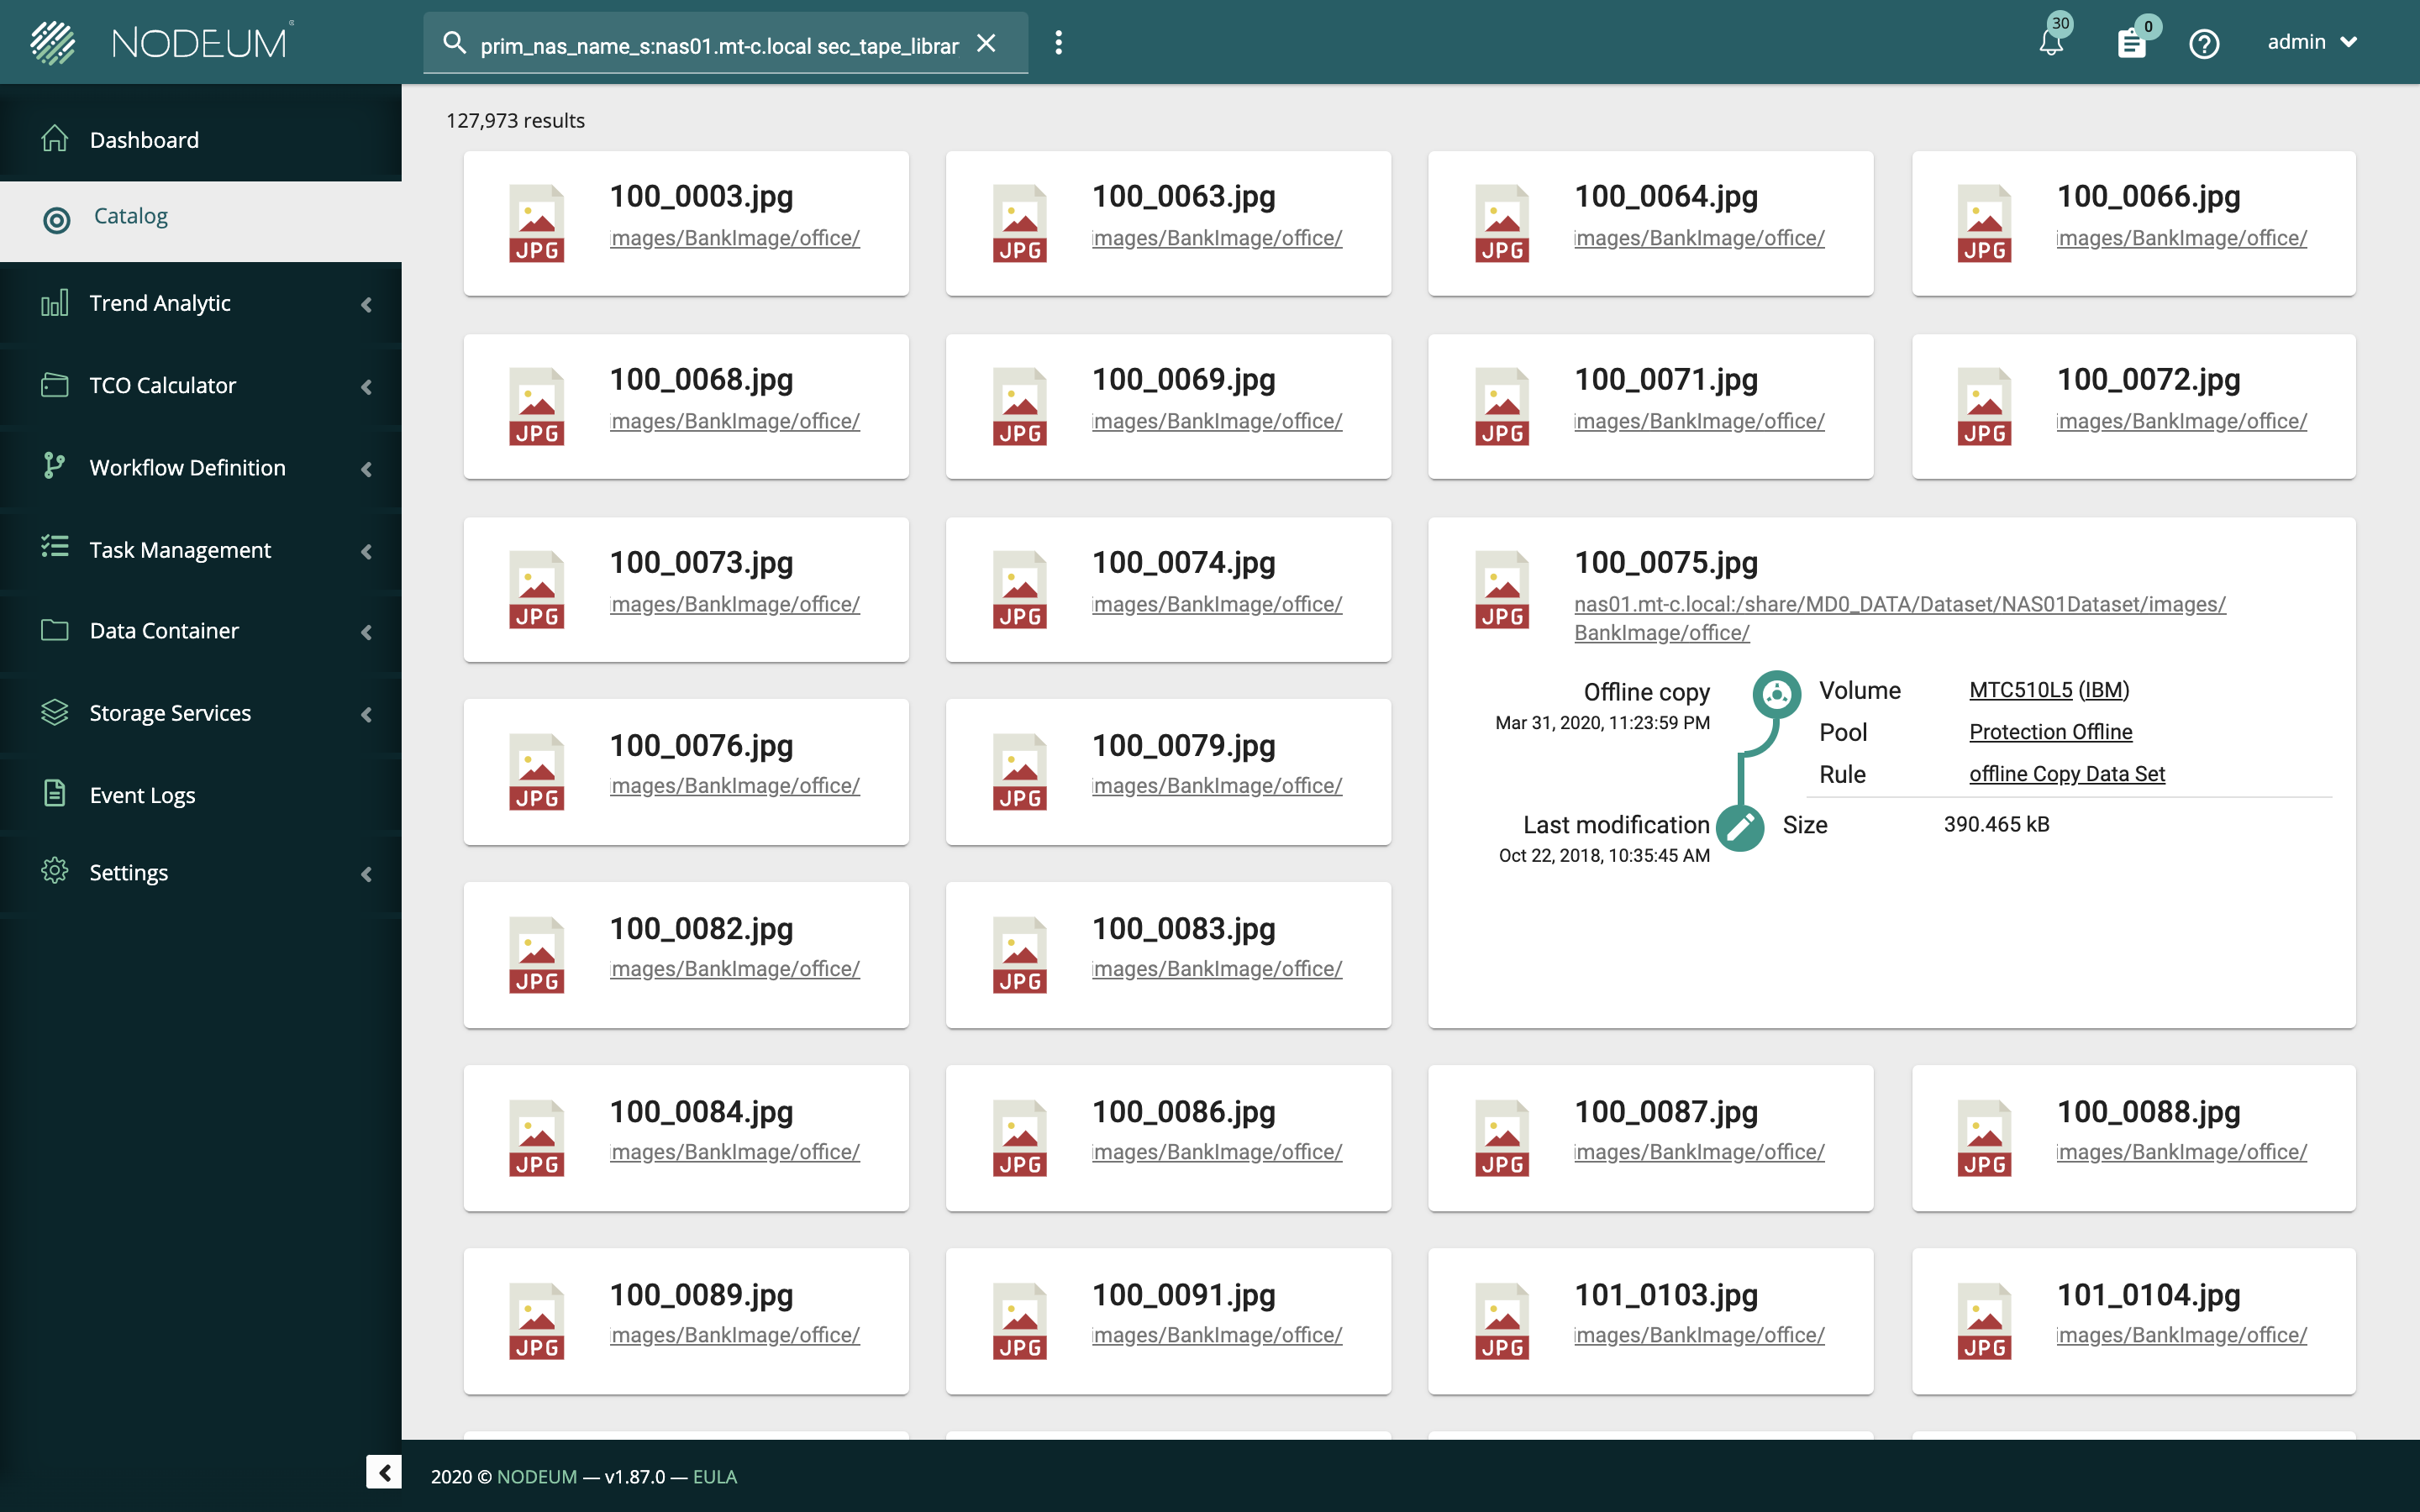Screen dimensions: 2420x1512
Task: Click the Offline copy circular icon
Action: click(x=1776, y=693)
